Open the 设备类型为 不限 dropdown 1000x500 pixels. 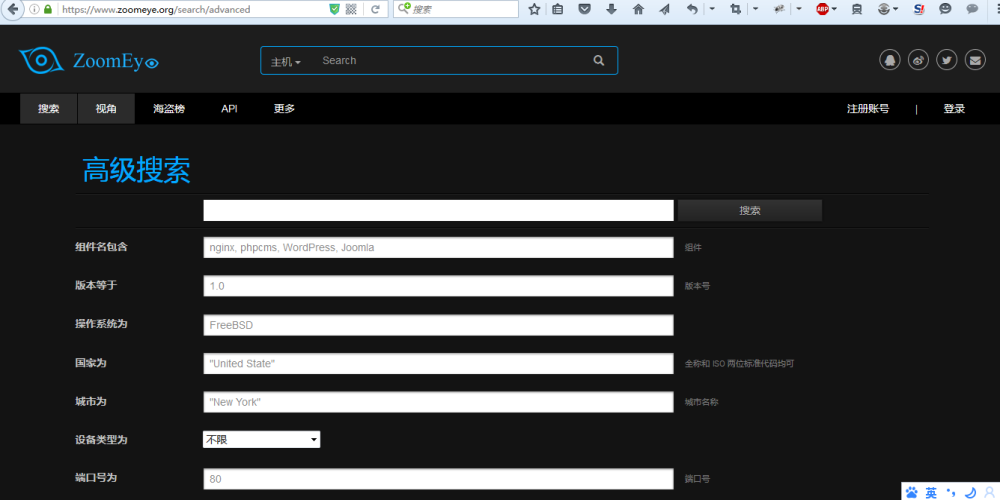tap(261, 439)
